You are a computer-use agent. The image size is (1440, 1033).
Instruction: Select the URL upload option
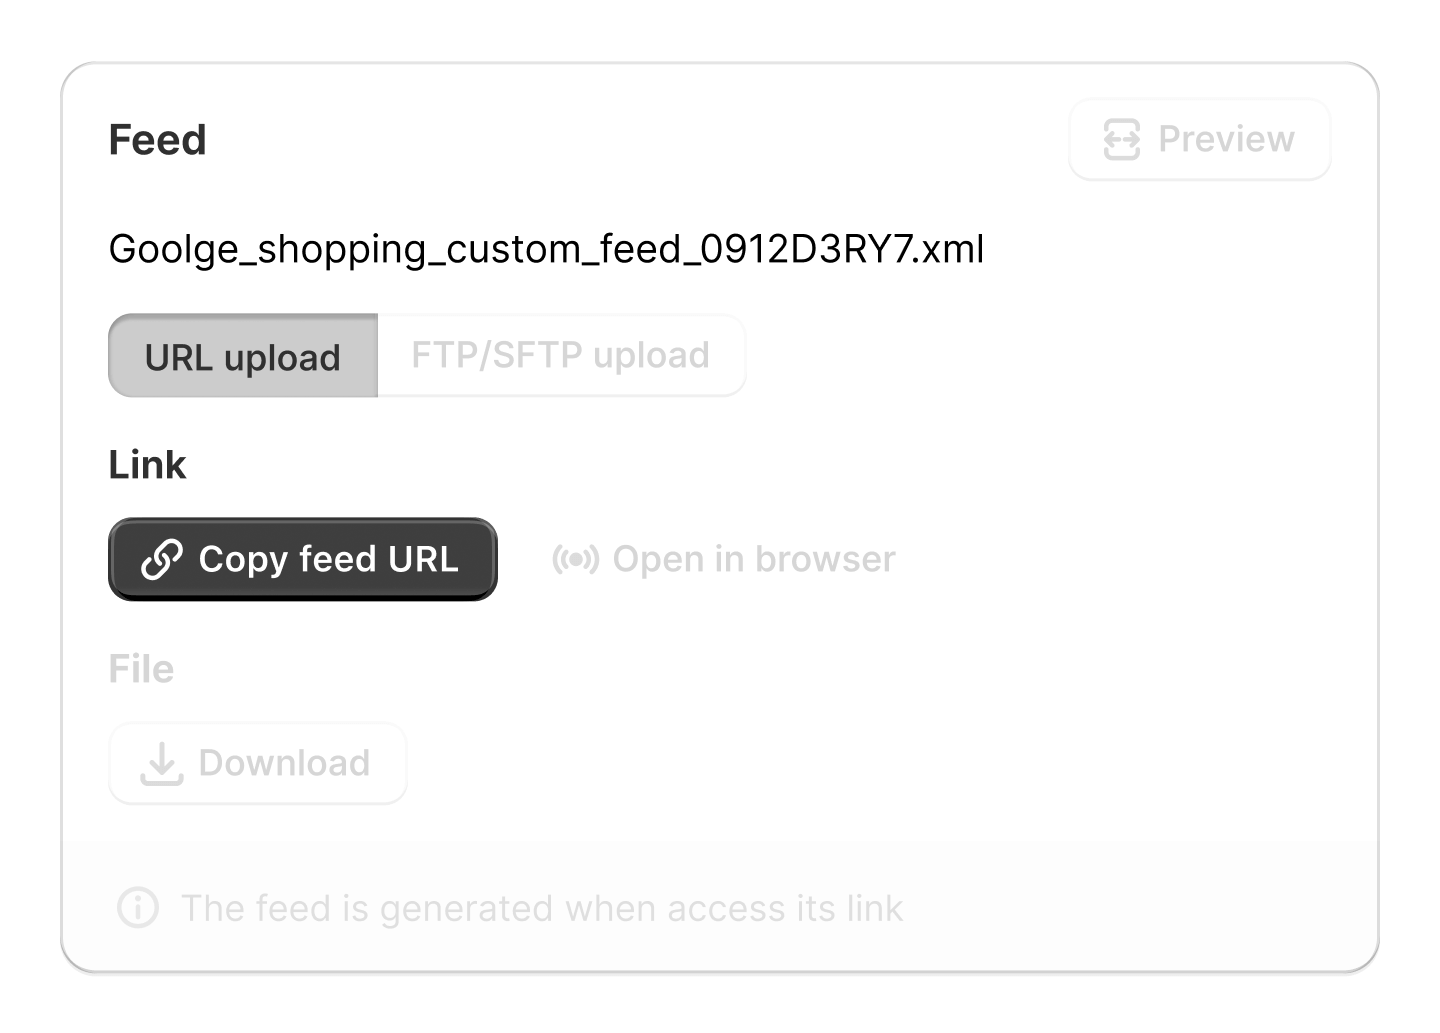click(243, 357)
